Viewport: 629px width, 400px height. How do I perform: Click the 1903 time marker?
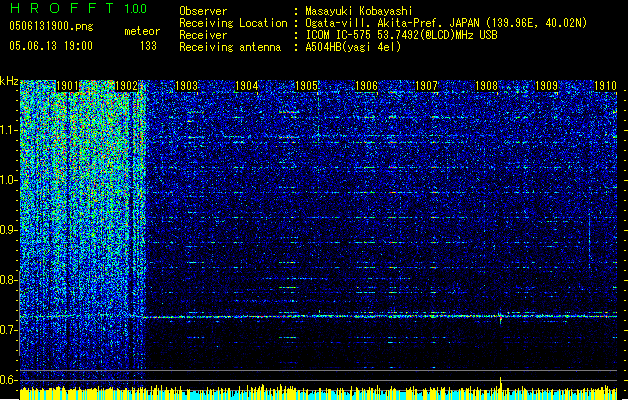pos(187,86)
